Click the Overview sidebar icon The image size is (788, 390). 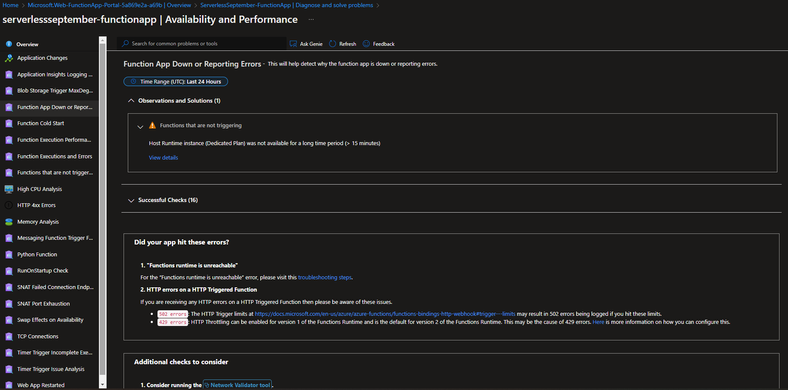point(9,44)
